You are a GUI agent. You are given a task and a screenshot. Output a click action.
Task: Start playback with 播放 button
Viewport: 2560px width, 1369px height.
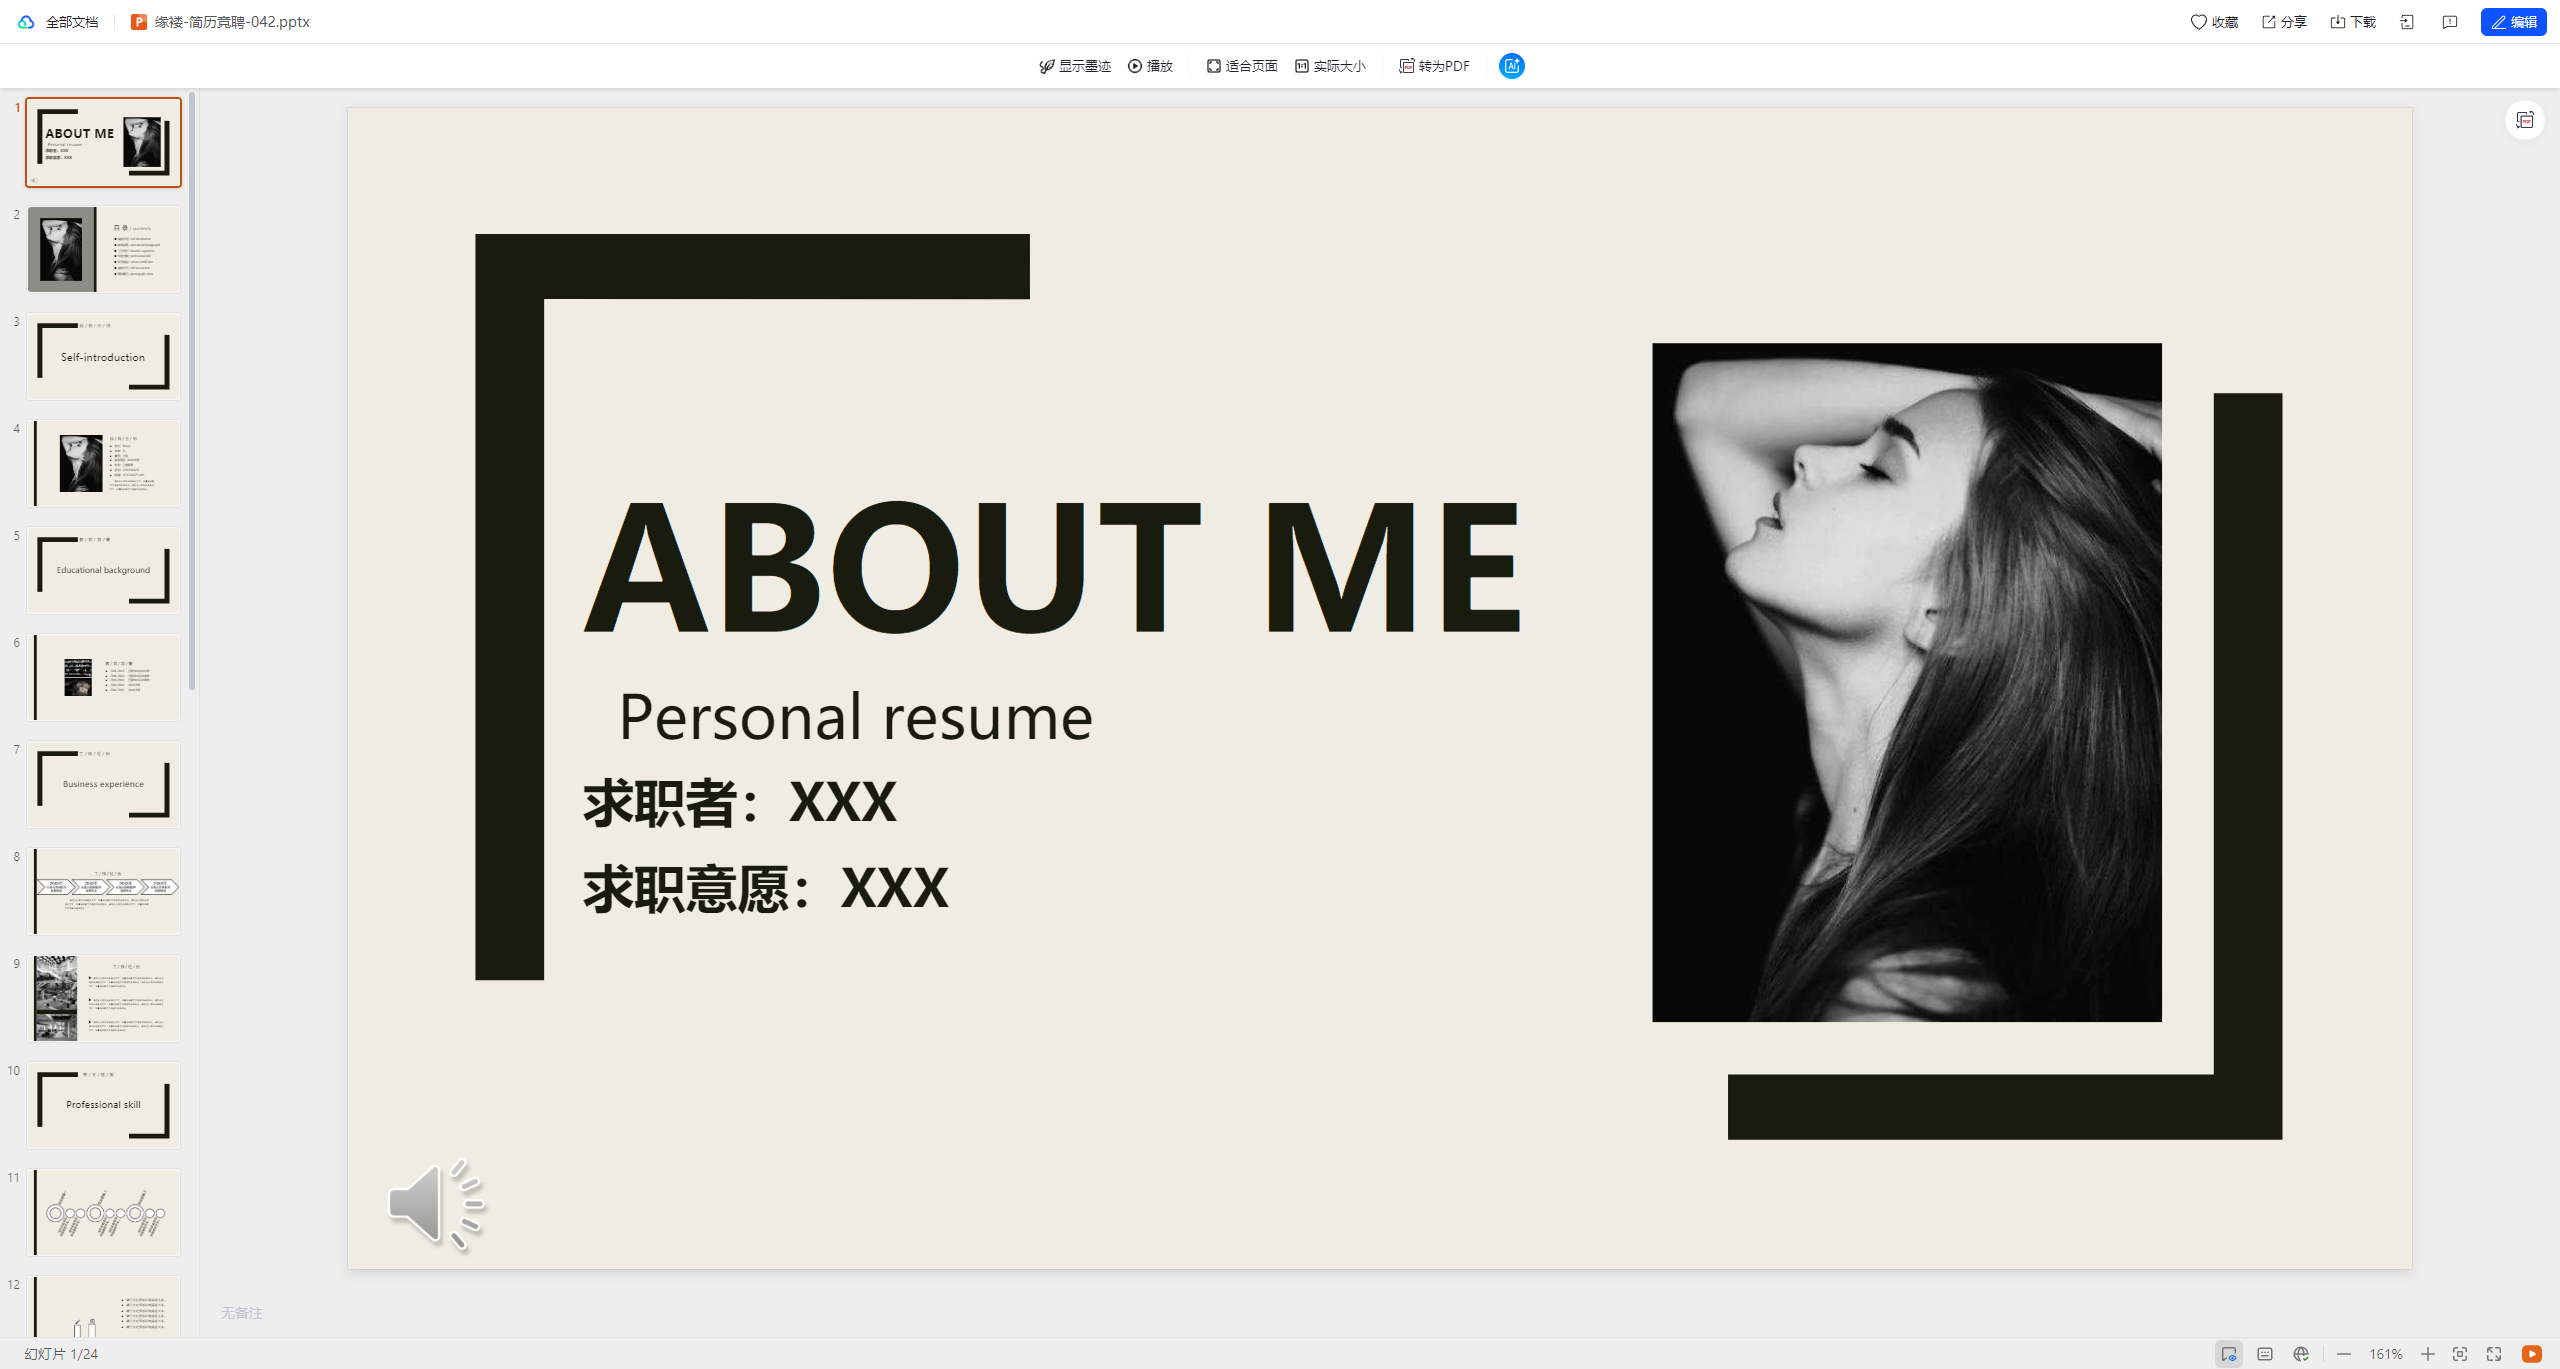(1150, 66)
